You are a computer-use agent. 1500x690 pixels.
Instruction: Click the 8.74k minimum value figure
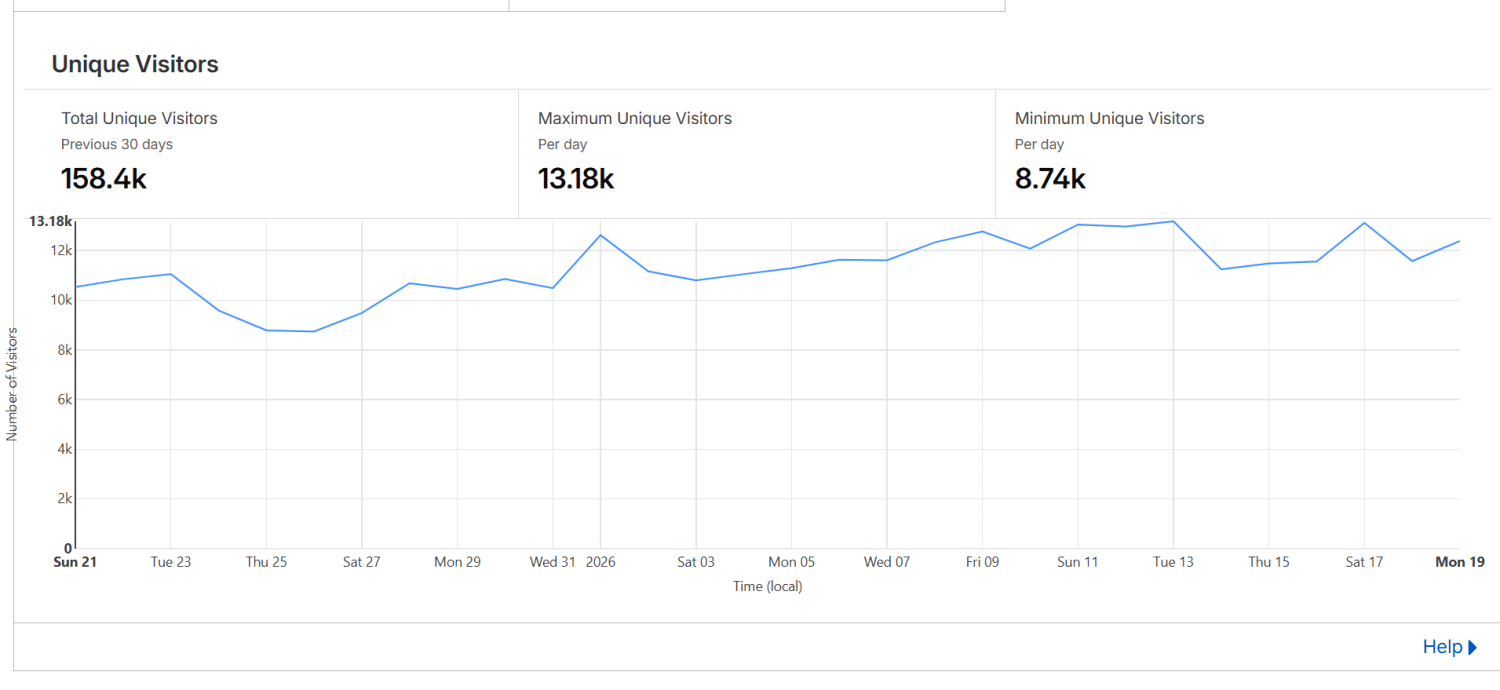tap(1050, 179)
